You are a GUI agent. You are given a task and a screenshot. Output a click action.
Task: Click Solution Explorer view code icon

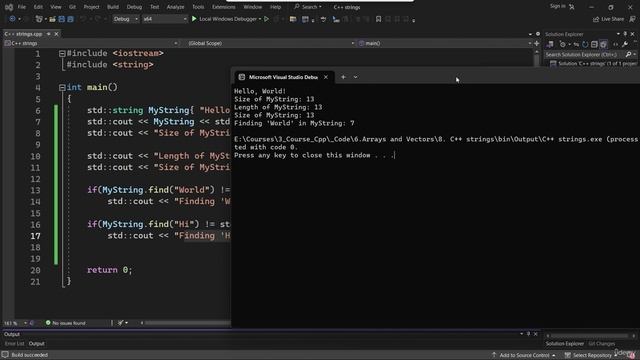click(616, 44)
